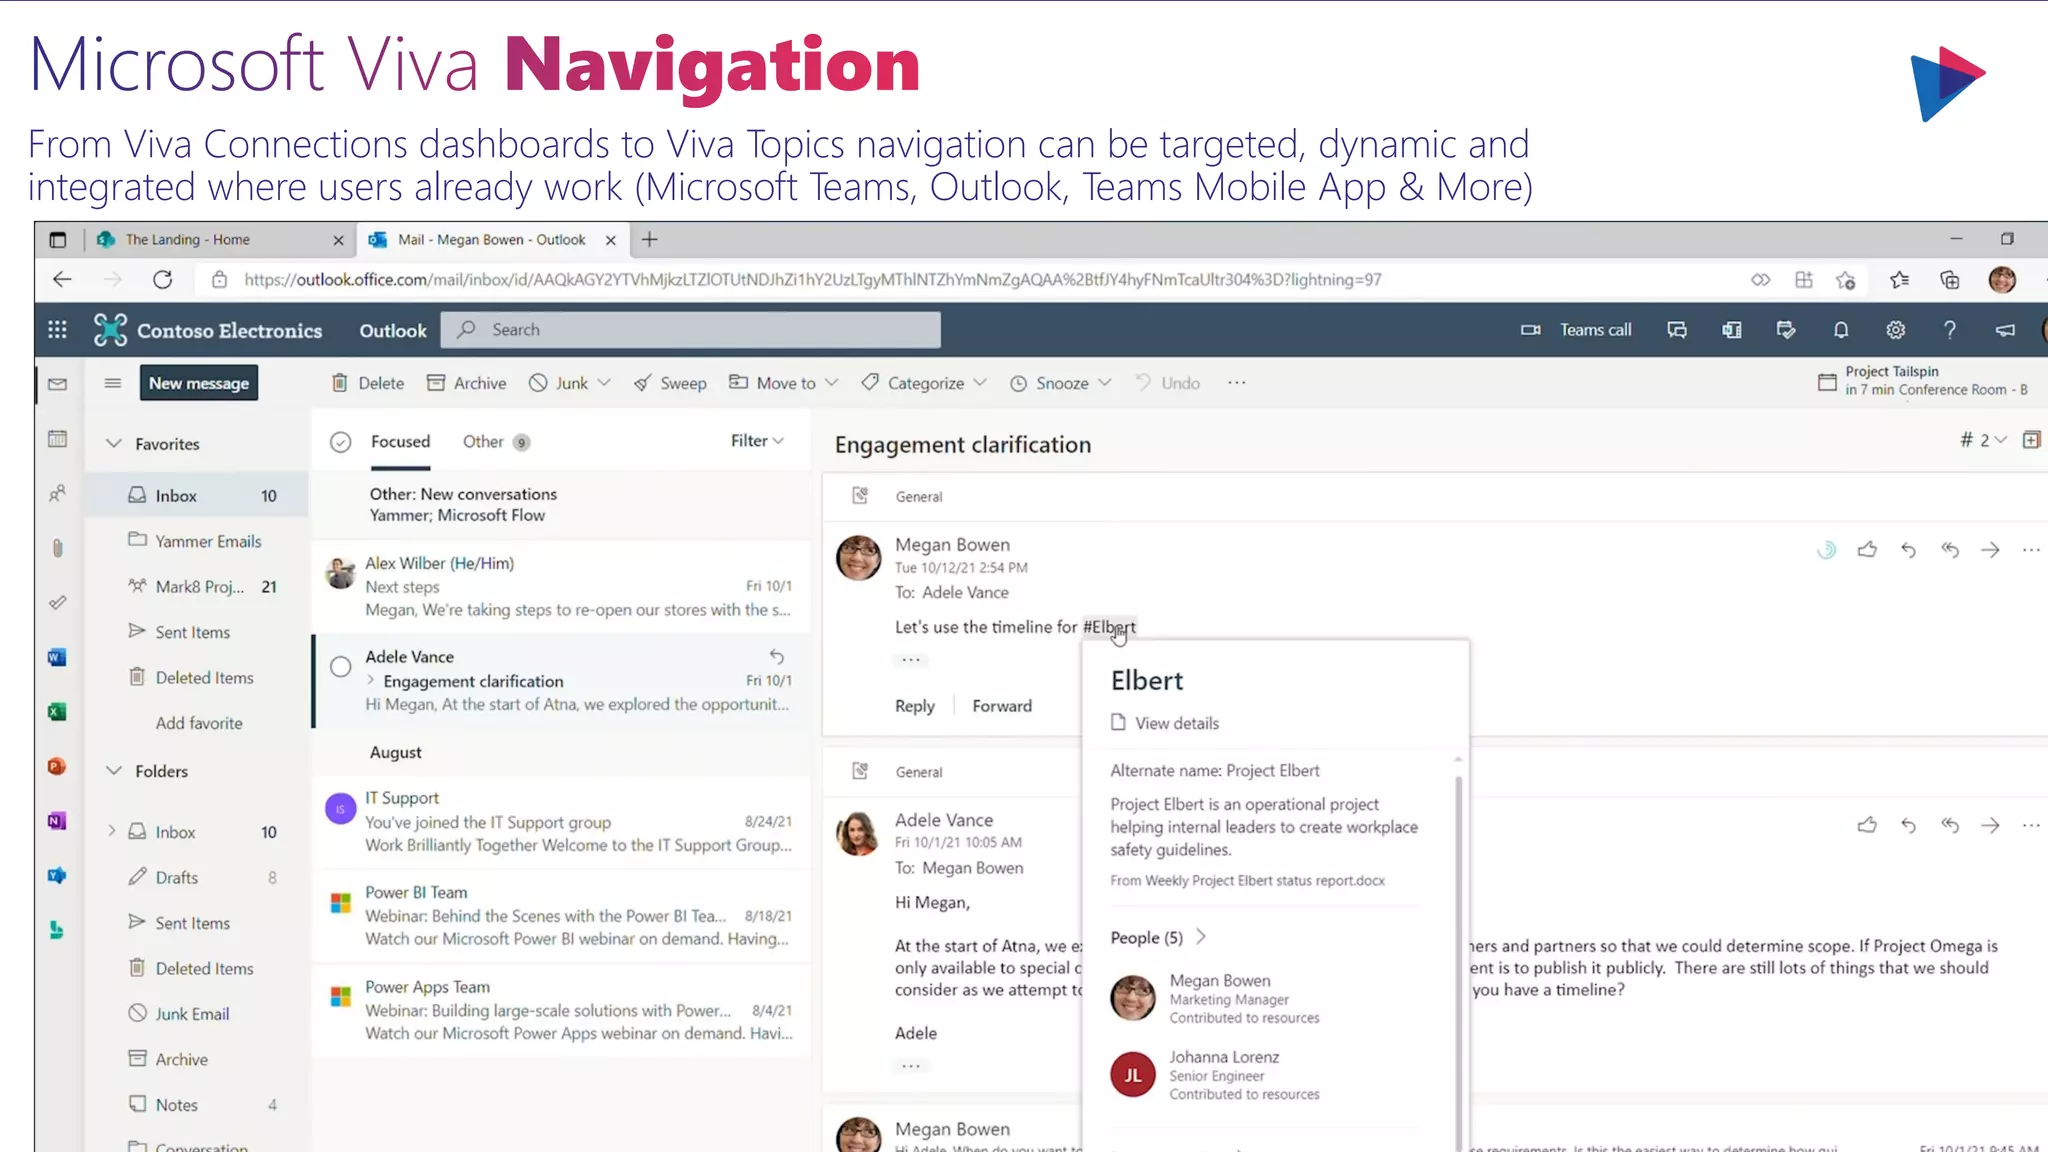2048x1152 pixels.
Task: Like Adele Vance's message
Action: 1867,825
